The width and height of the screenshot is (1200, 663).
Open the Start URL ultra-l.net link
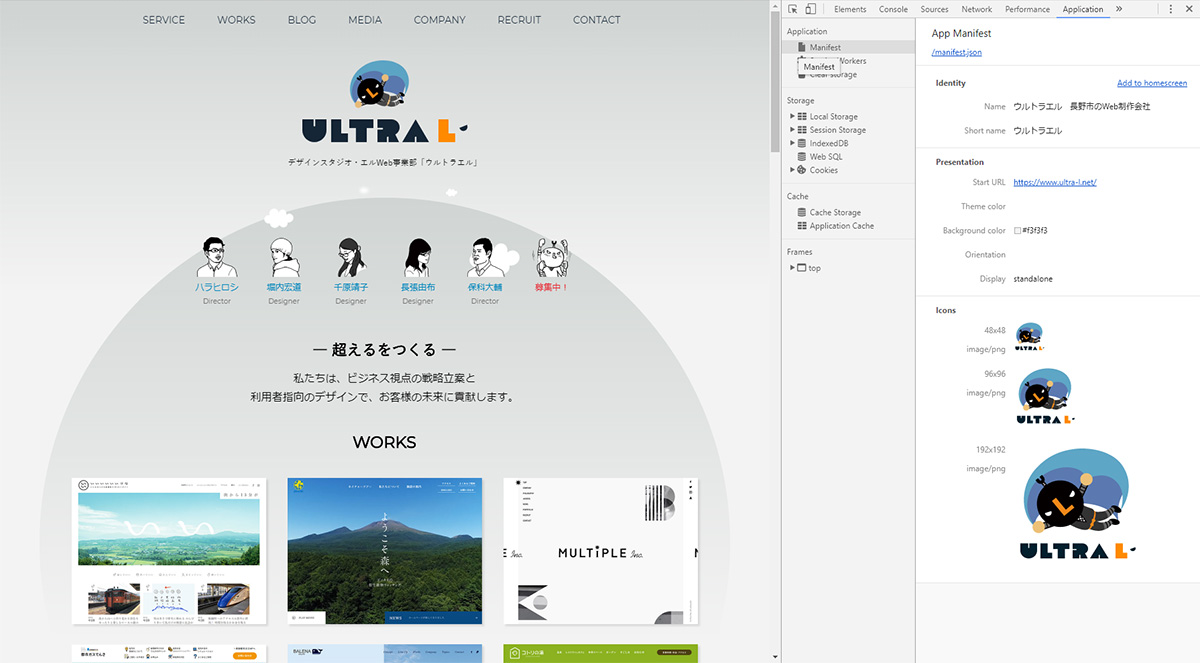(1055, 182)
